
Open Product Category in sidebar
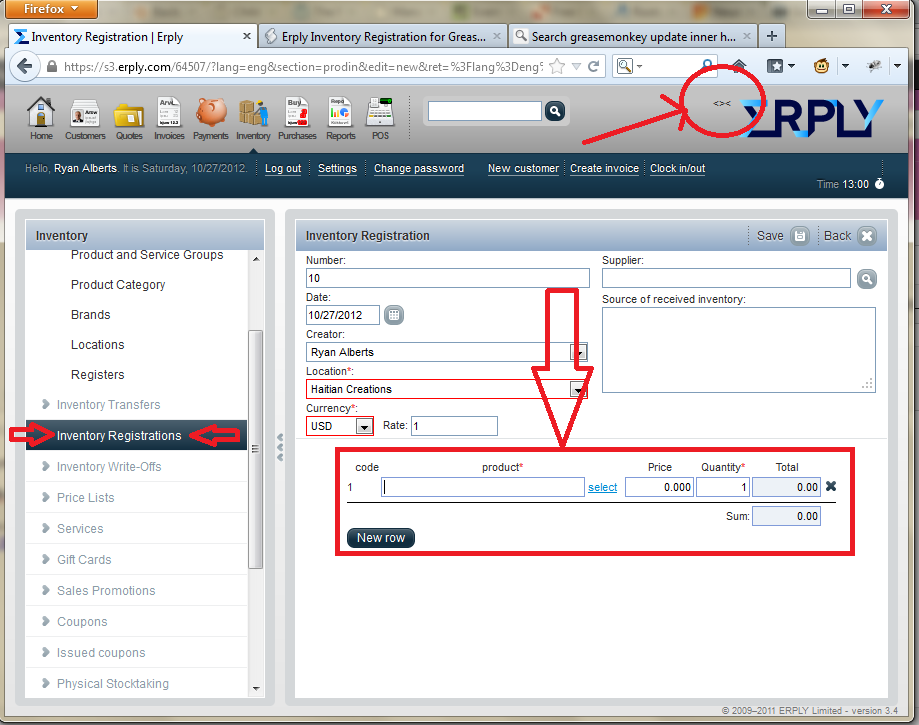coord(118,285)
